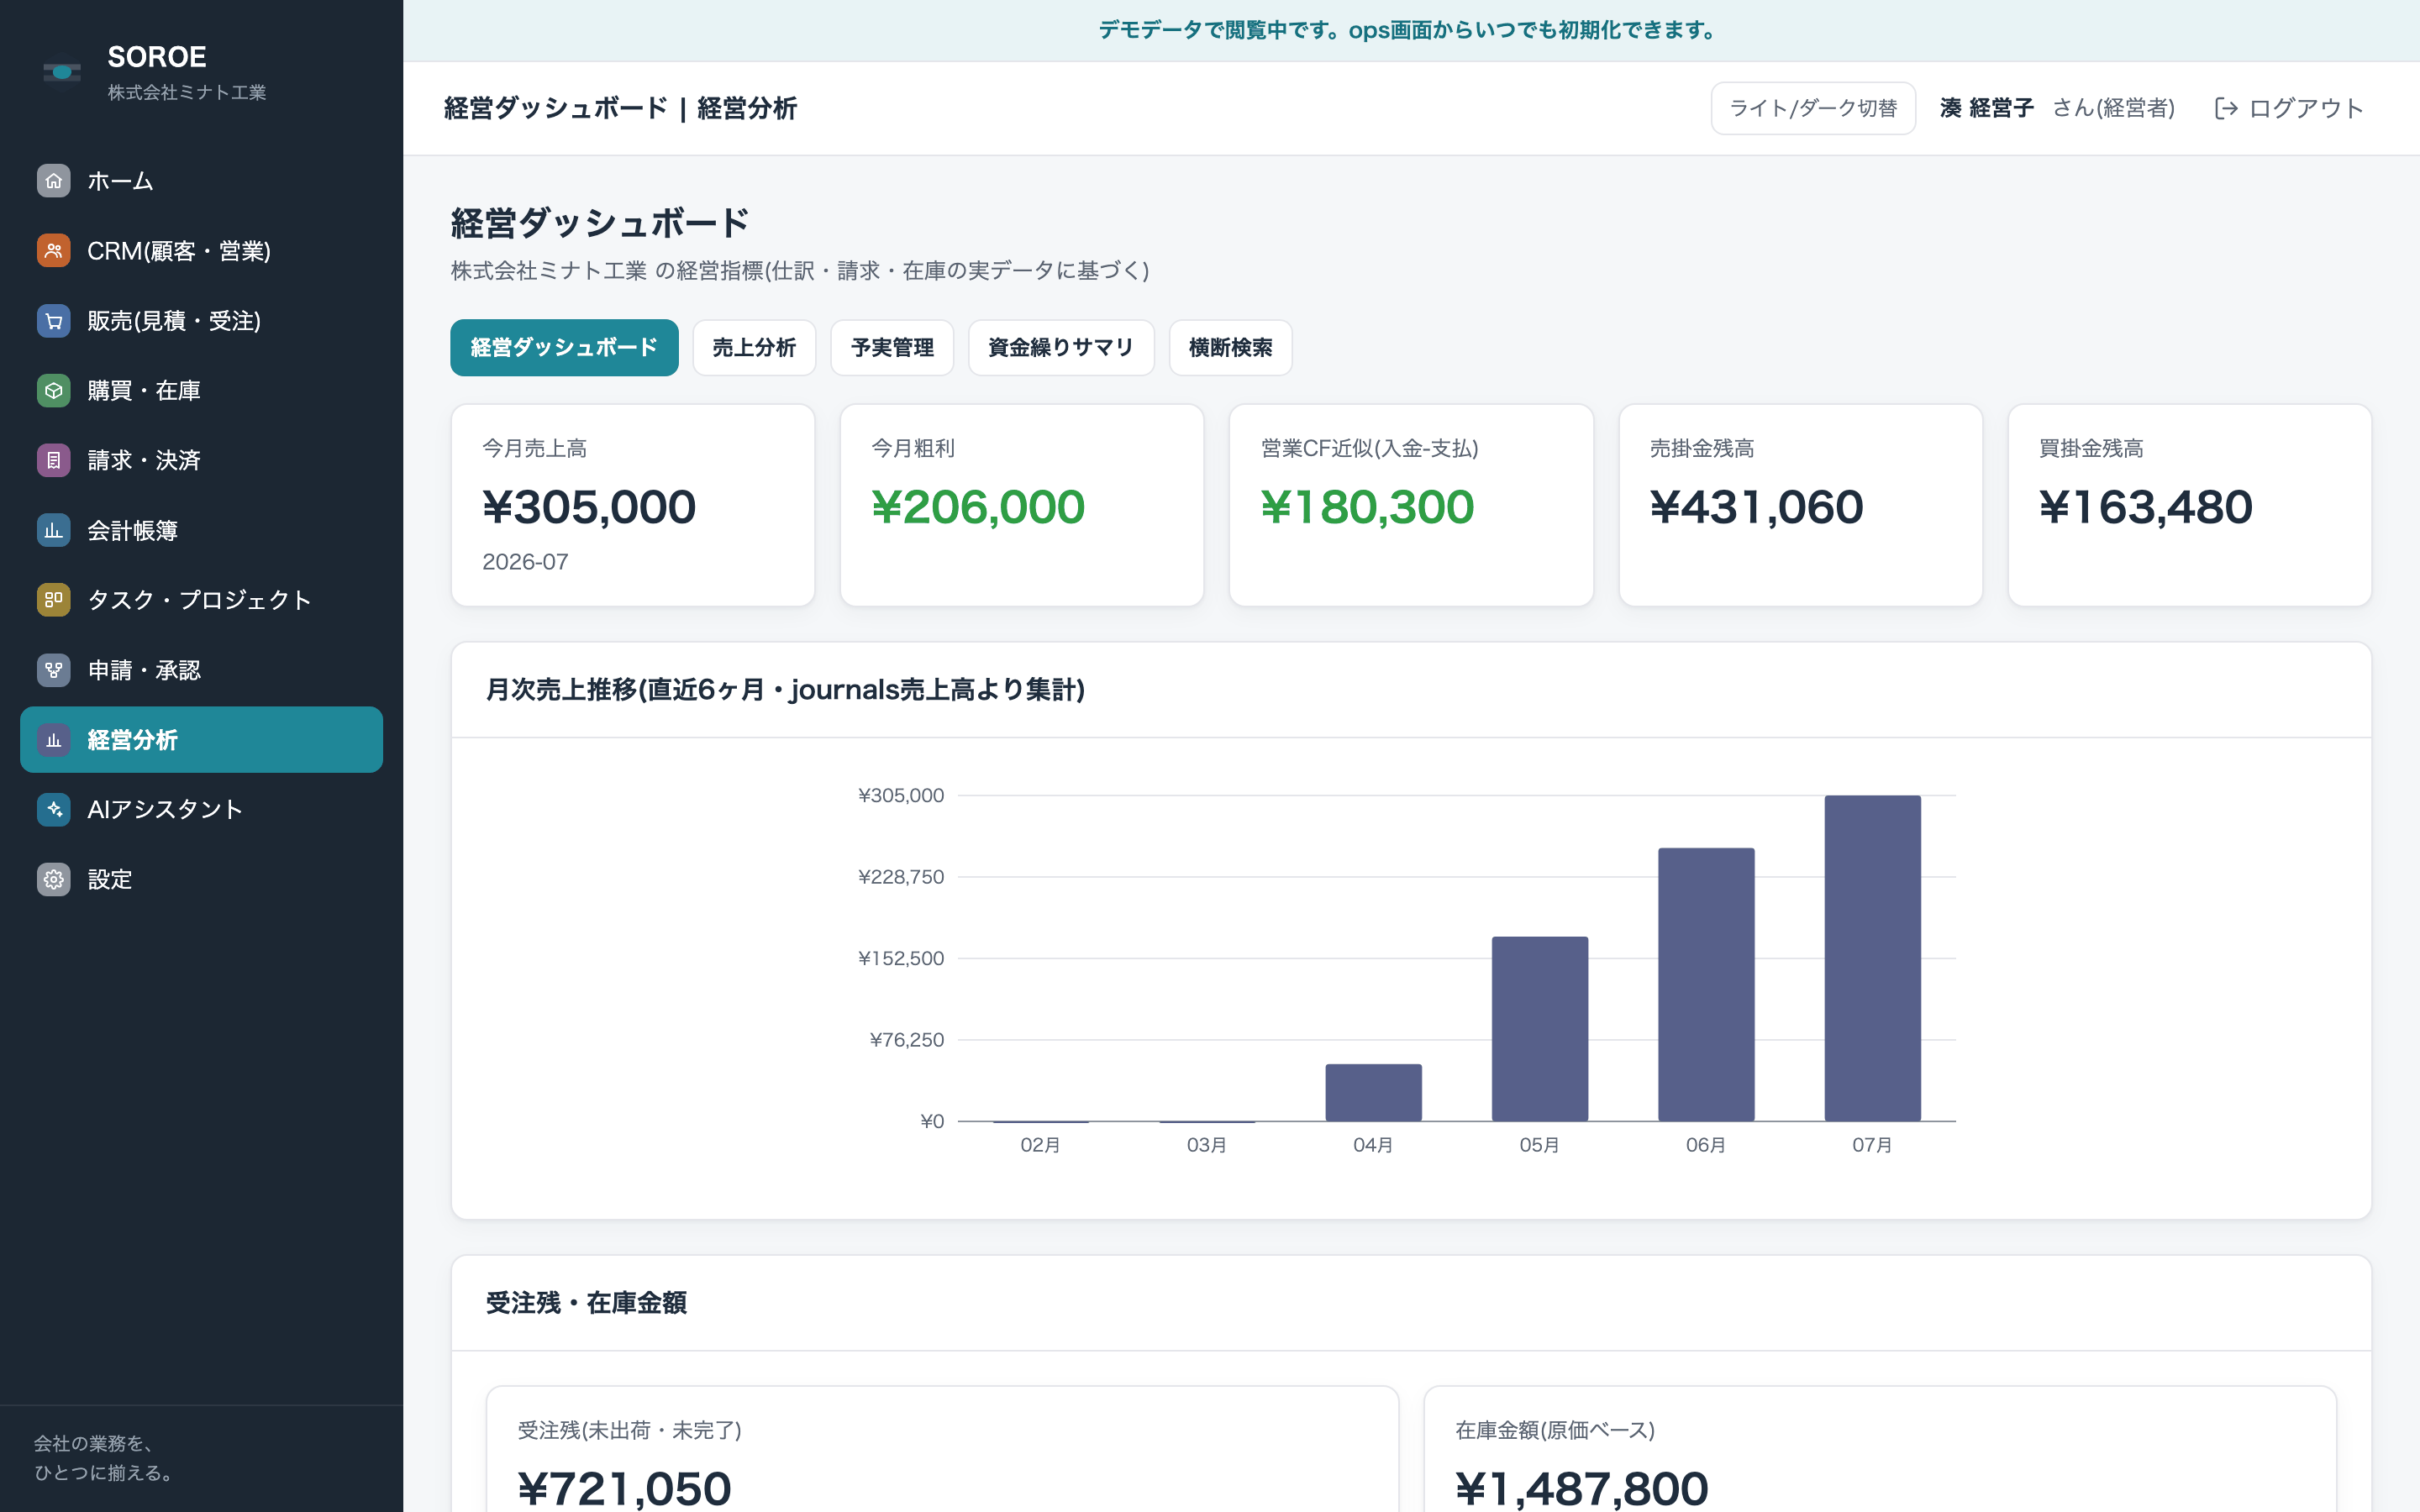Open タスク・プロジェクト section
The height and width of the screenshot is (1512, 2420).
[x=201, y=600]
